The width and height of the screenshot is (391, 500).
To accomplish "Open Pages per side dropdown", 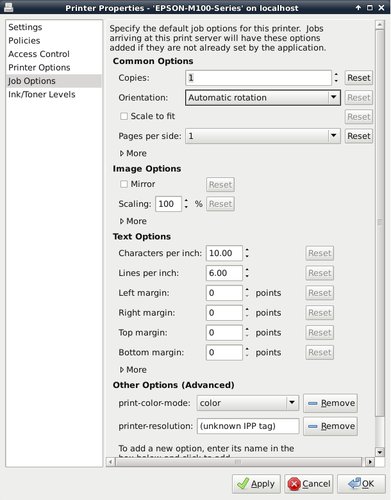I will click(x=263, y=136).
